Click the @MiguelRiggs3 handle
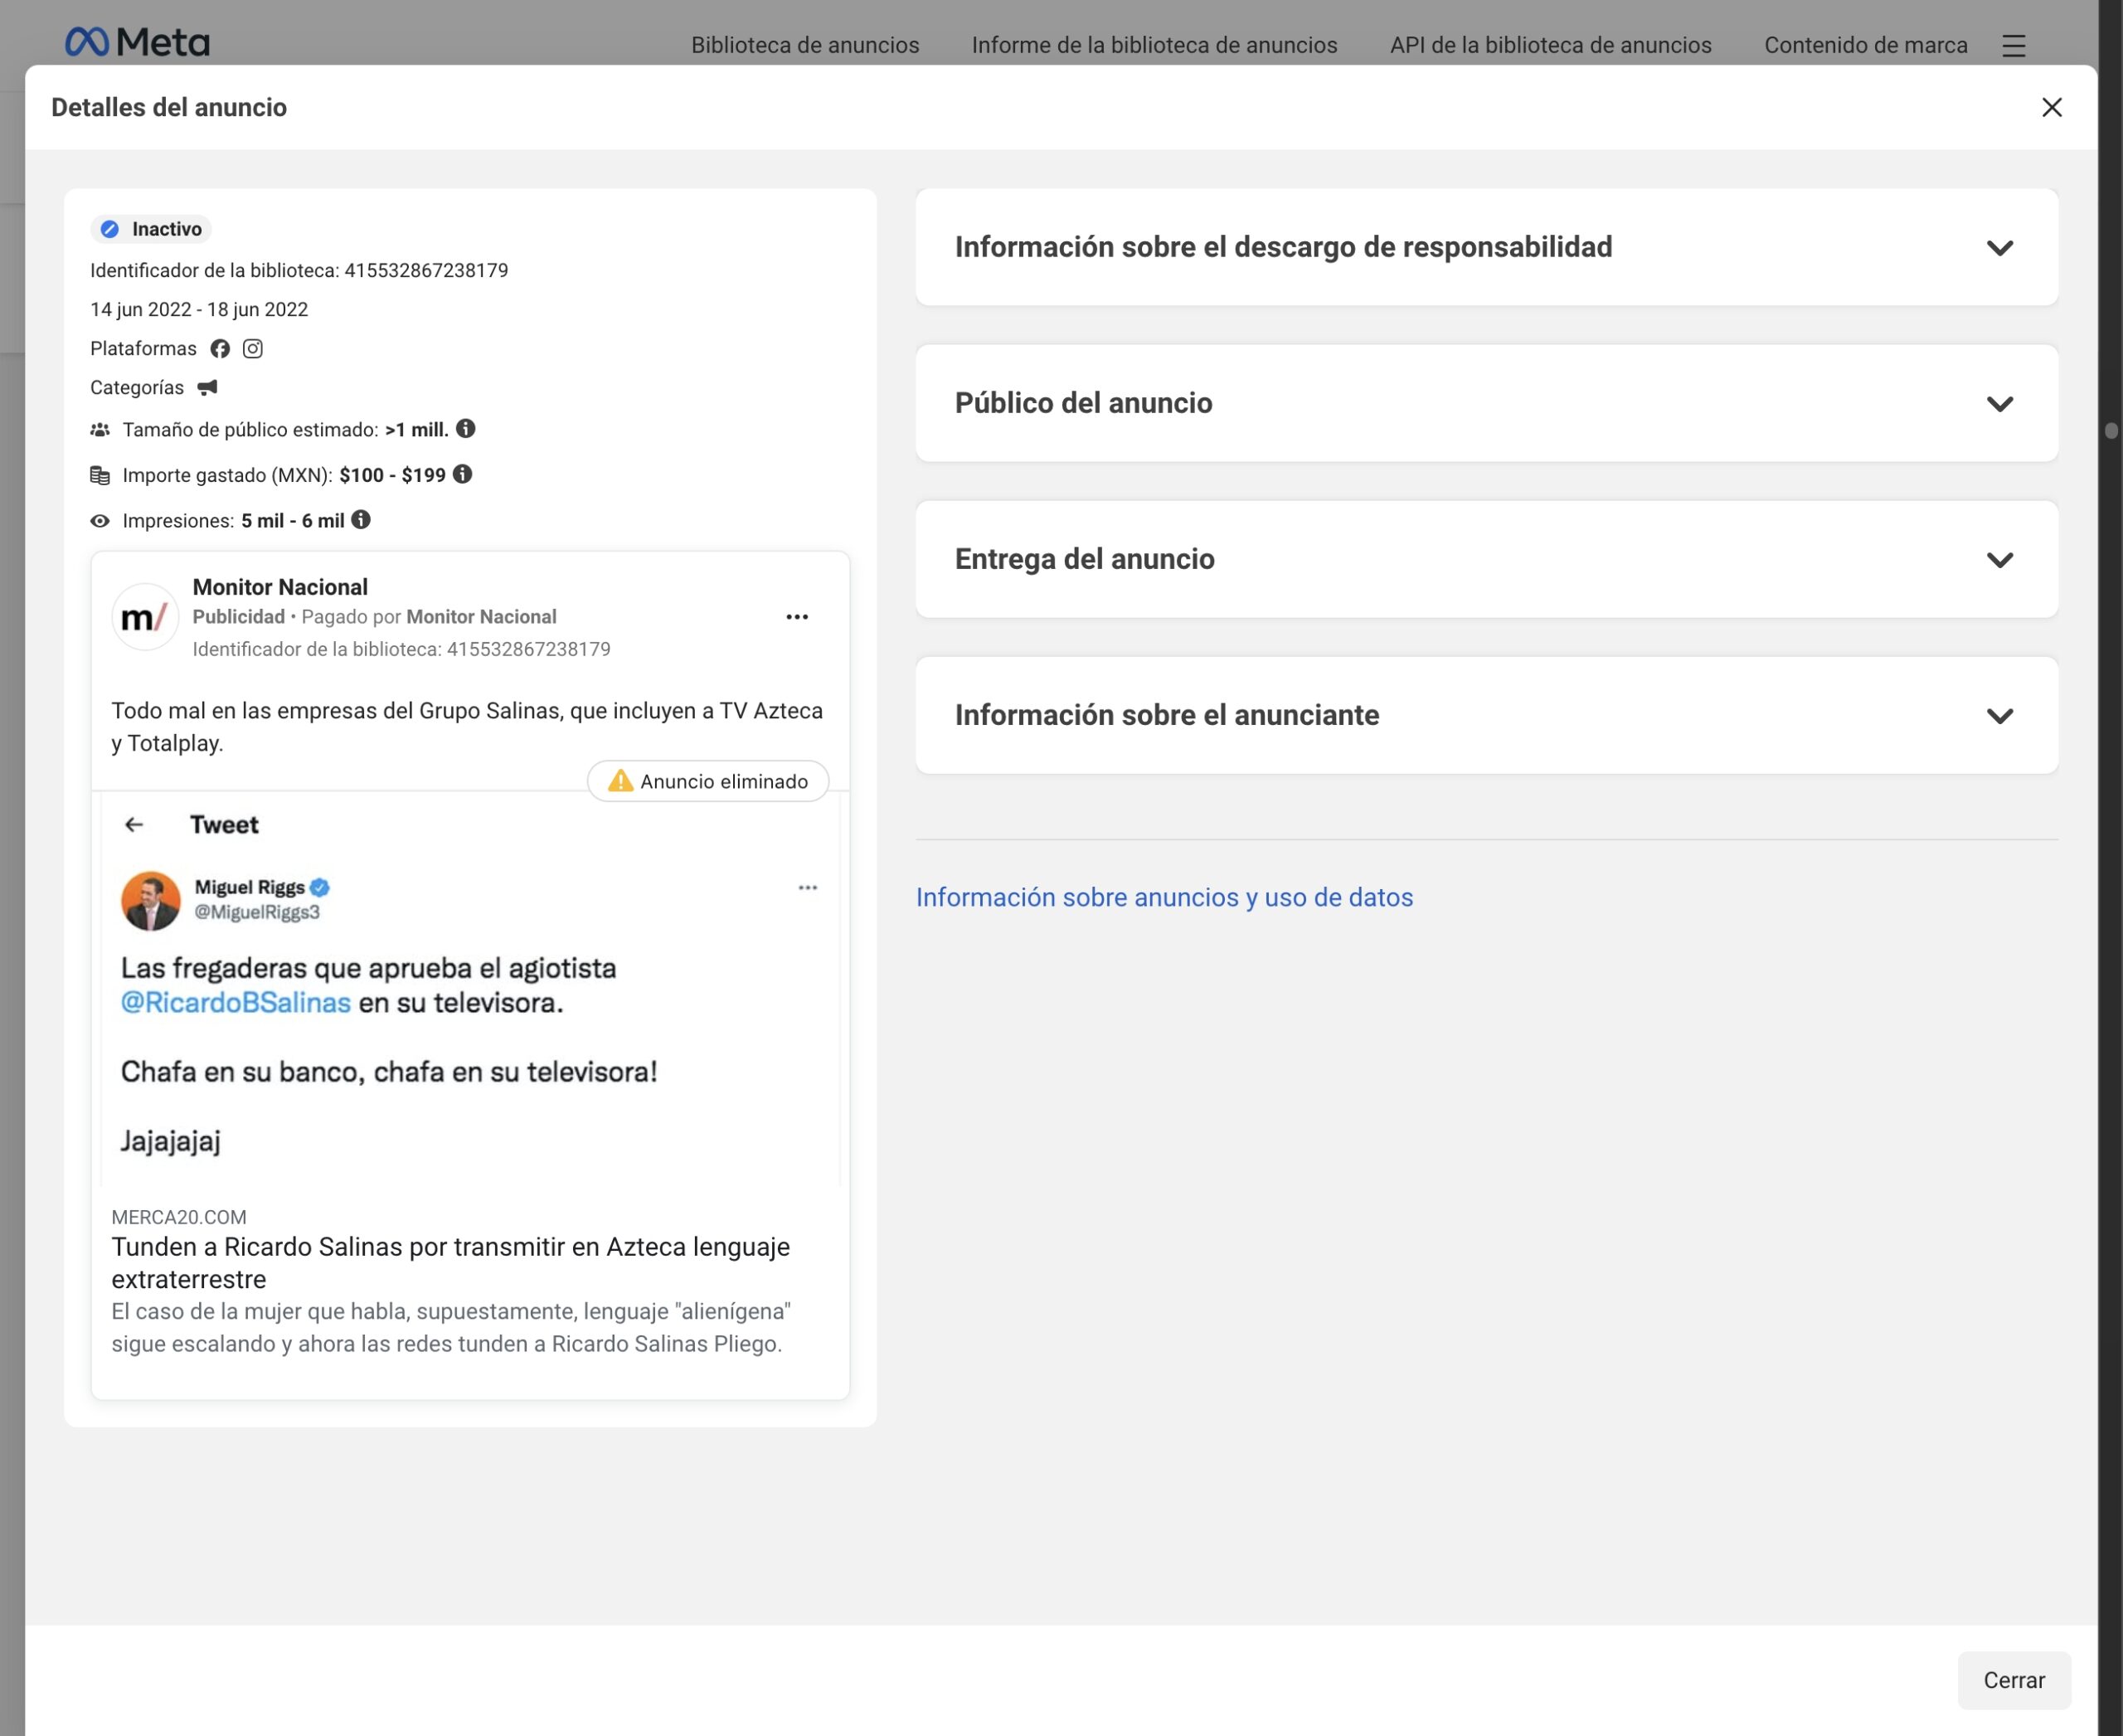 pyautogui.click(x=257, y=912)
